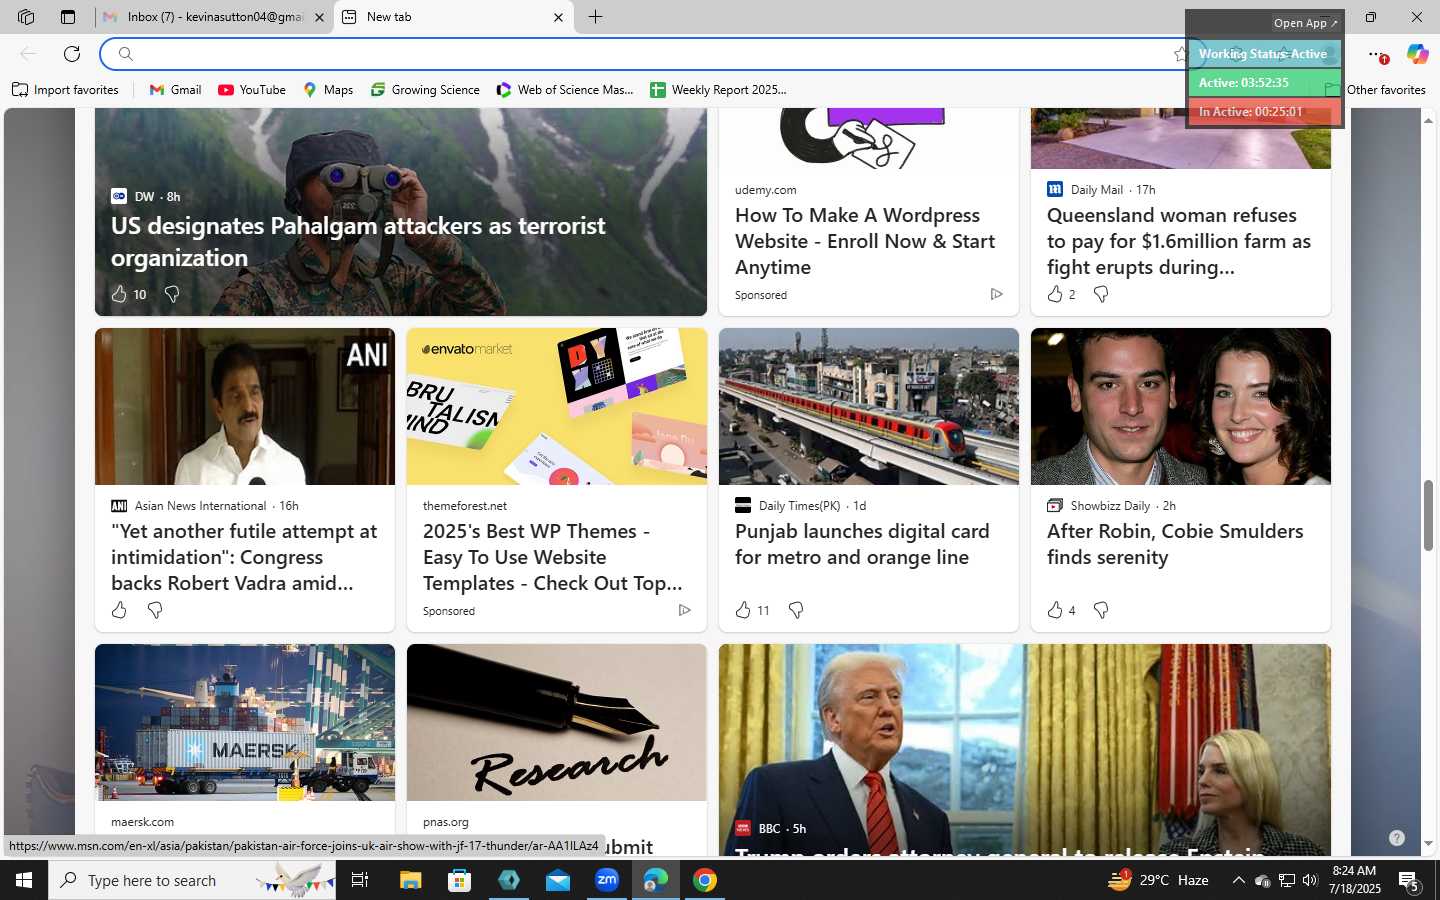This screenshot has height=900, width=1440.
Task: Open the envato market WP Themes thumbnail
Action: pyautogui.click(x=557, y=406)
